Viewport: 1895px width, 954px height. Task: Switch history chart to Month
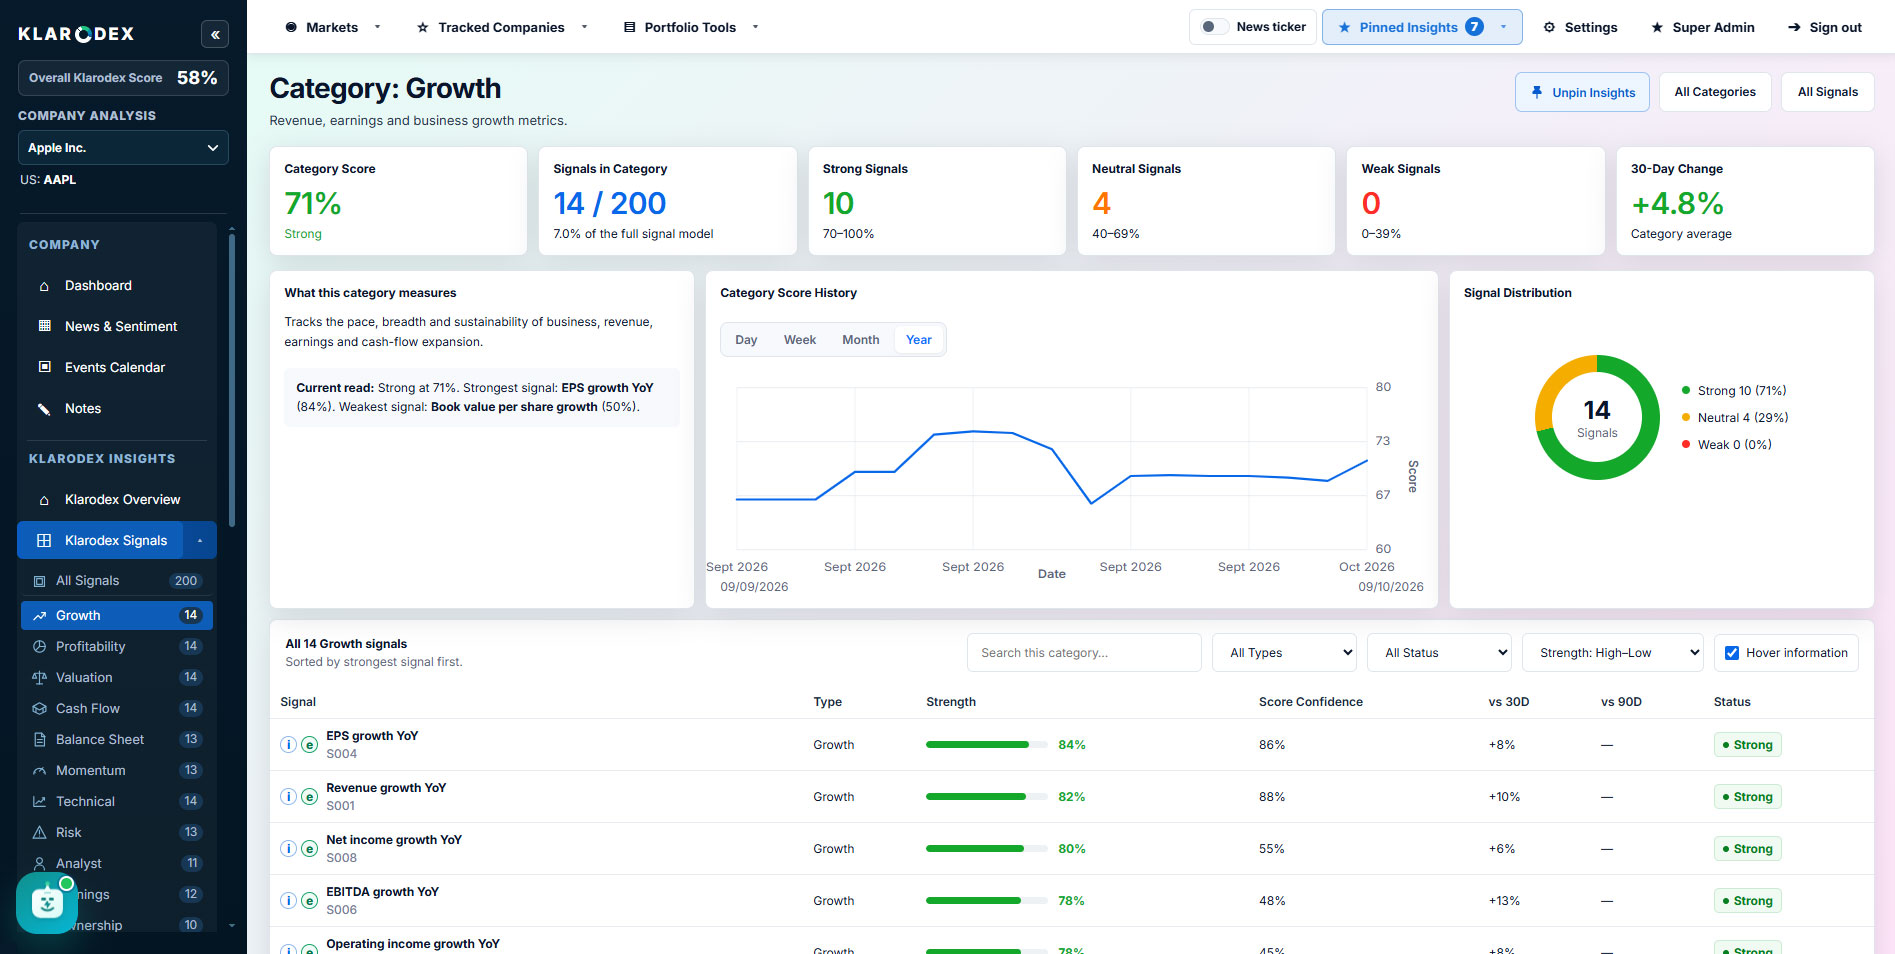tap(861, 340)
